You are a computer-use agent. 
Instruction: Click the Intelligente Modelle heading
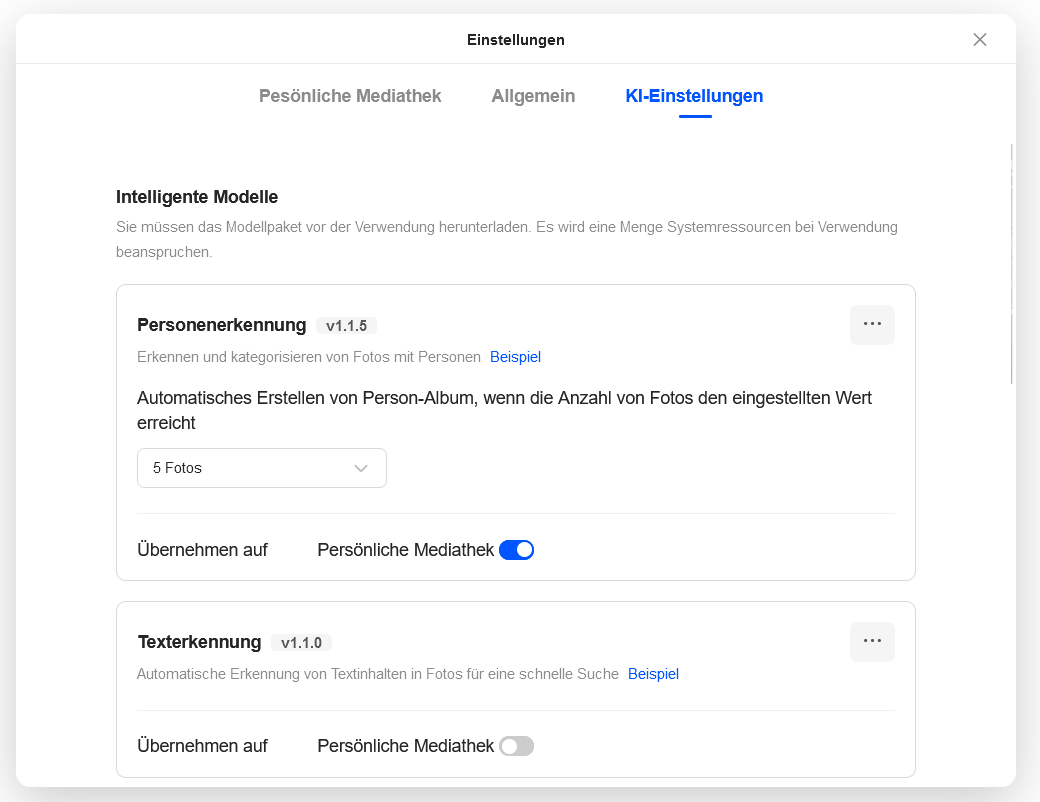point(197,197)
